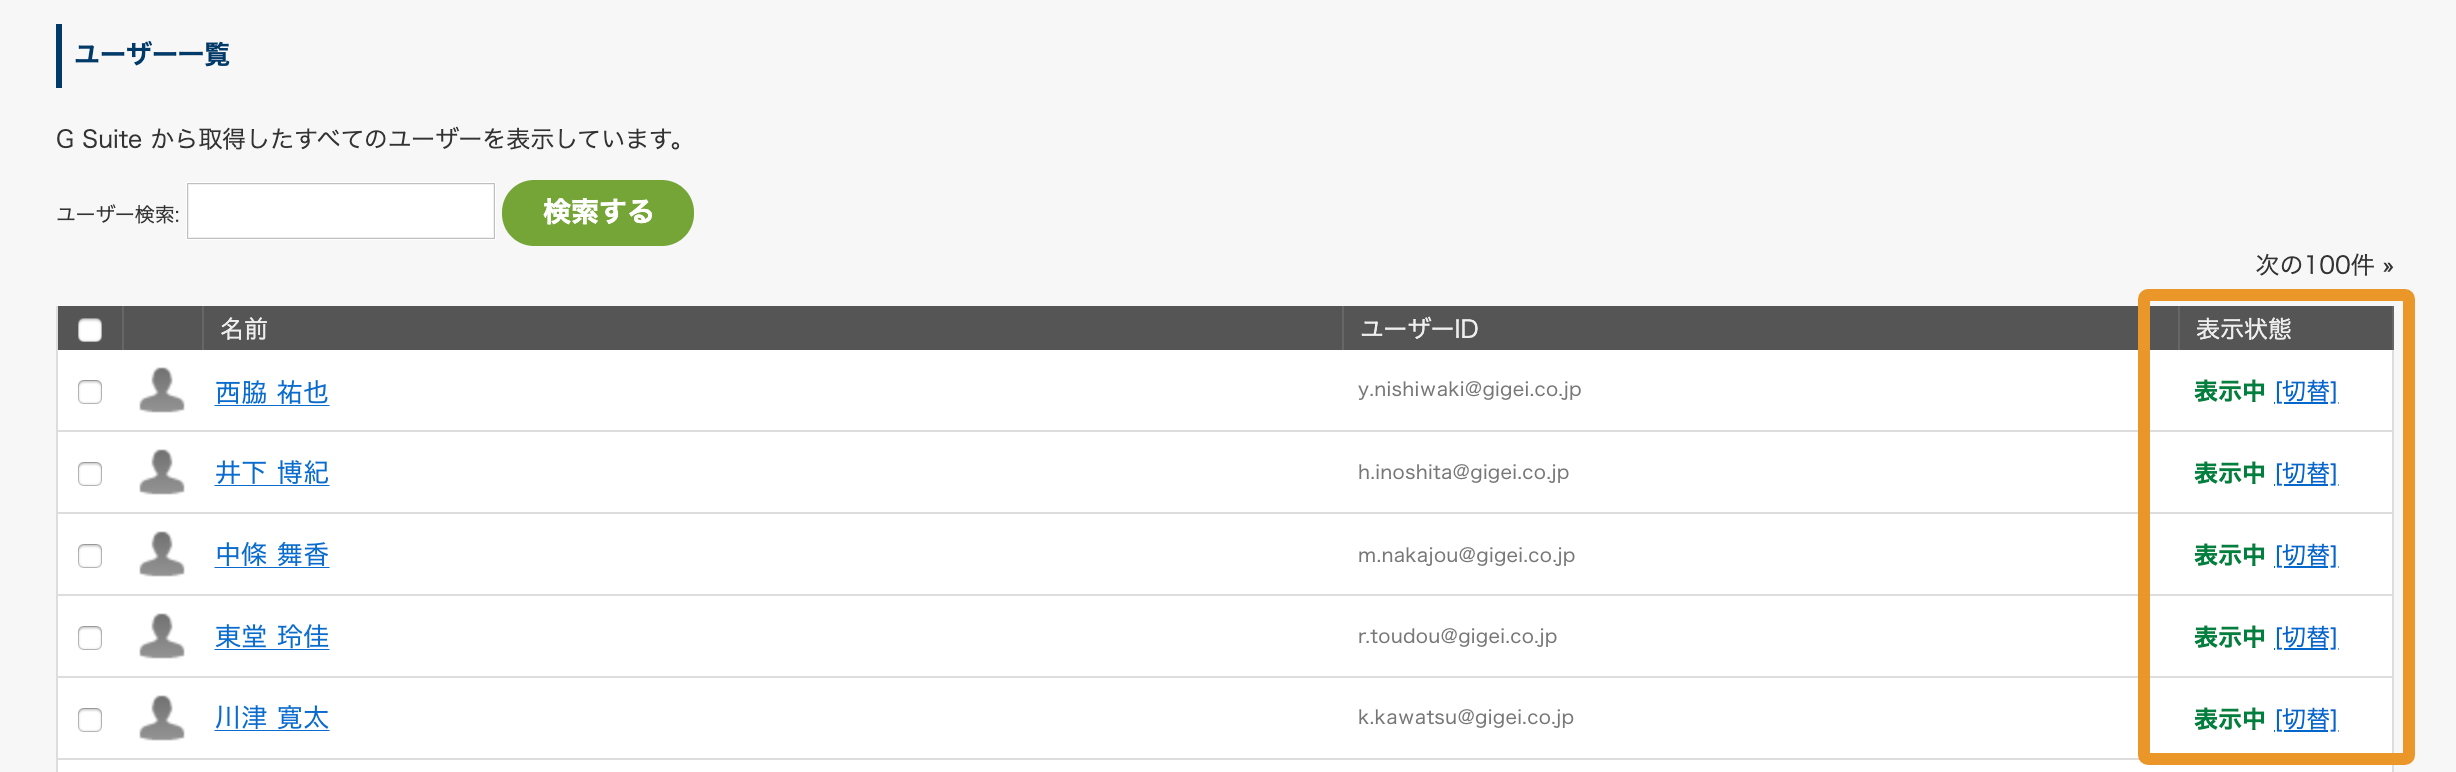
Task: Select the email r.toudou@gigei.co.jp
Action: coord(1457,636)
